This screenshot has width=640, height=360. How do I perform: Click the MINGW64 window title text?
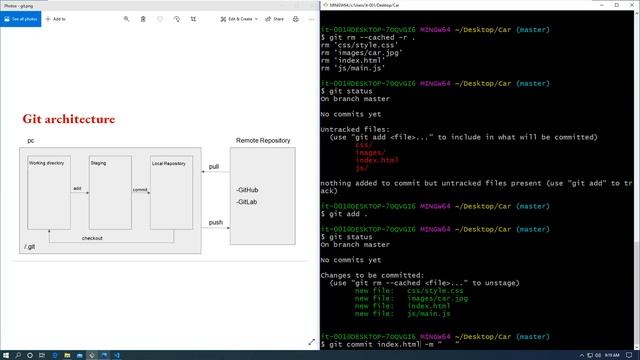pos(364,5)
